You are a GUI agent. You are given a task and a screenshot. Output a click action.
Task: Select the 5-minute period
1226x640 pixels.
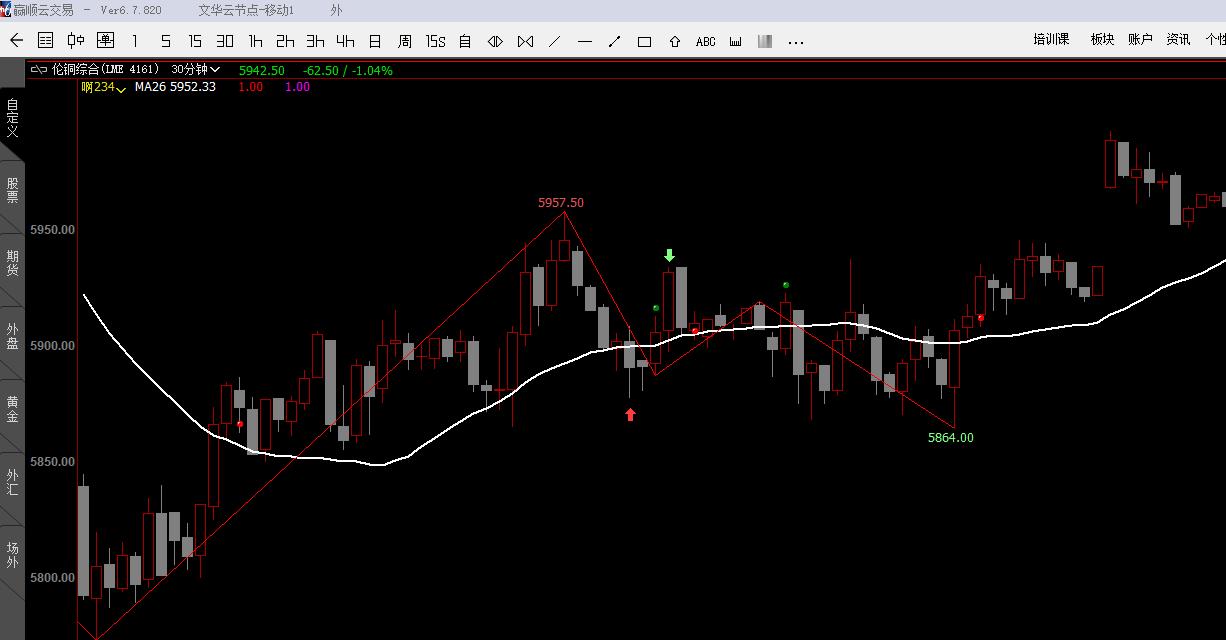point(165,41)
